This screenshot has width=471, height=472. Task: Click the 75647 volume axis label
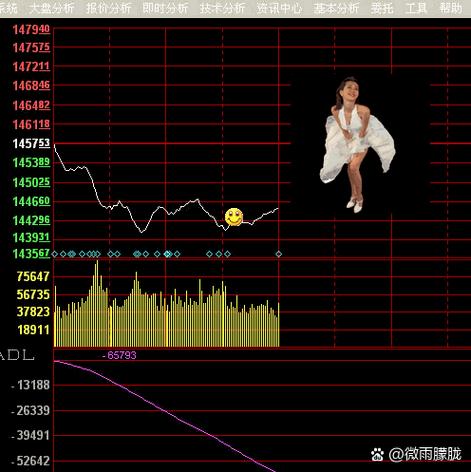(x=33, y=276)
